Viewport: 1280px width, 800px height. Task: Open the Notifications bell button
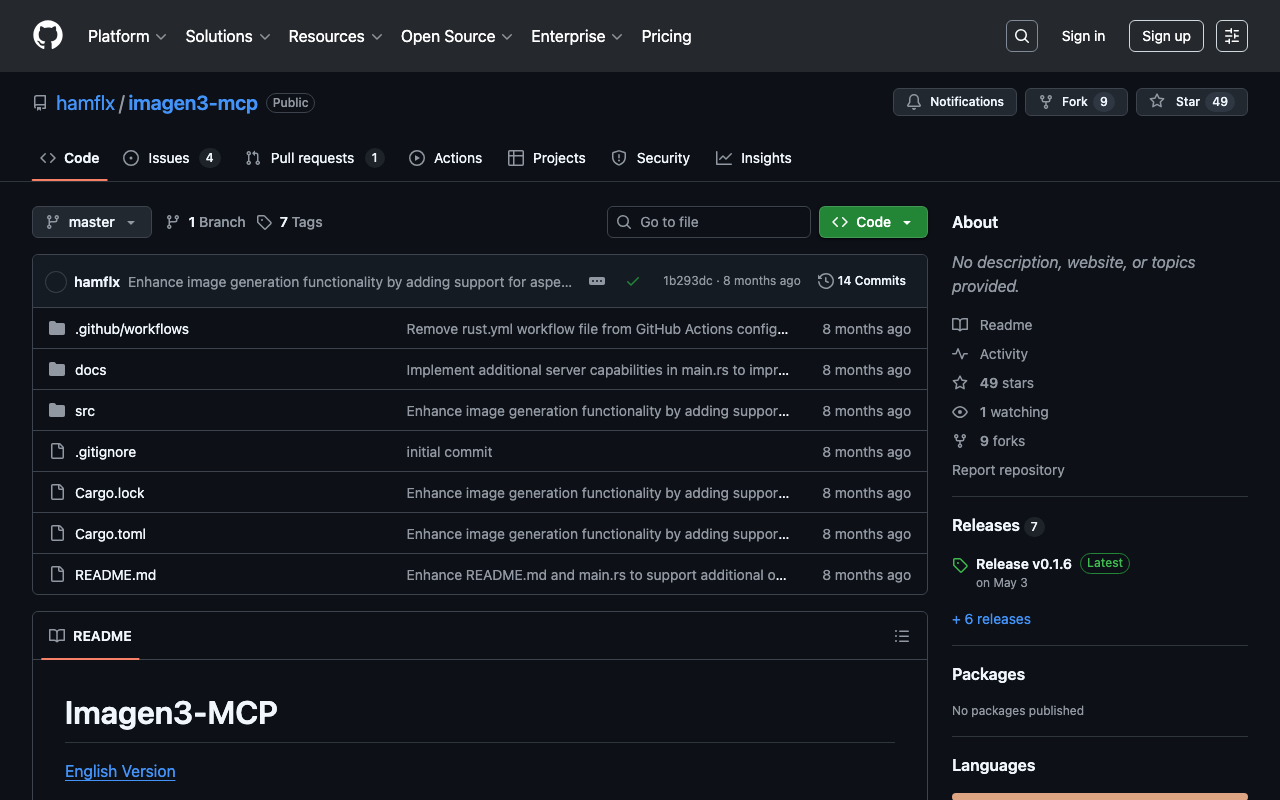click(954, 102)
